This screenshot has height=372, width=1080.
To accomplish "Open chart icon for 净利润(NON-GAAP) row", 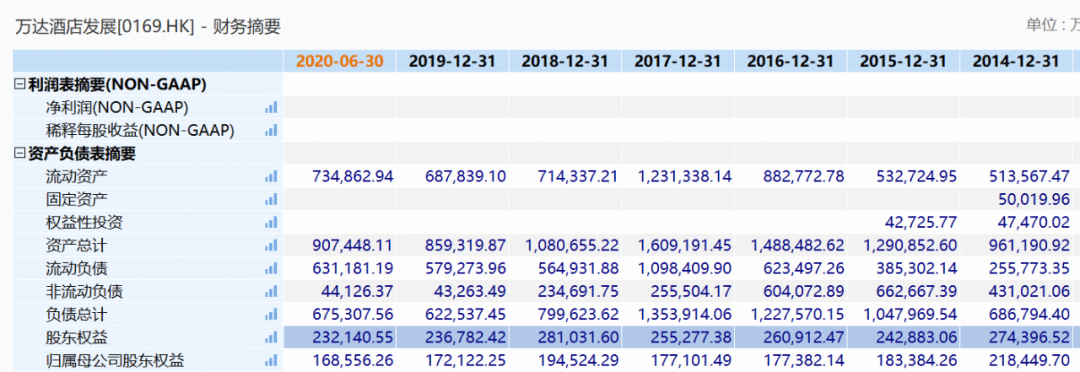I will click(271, 107).
